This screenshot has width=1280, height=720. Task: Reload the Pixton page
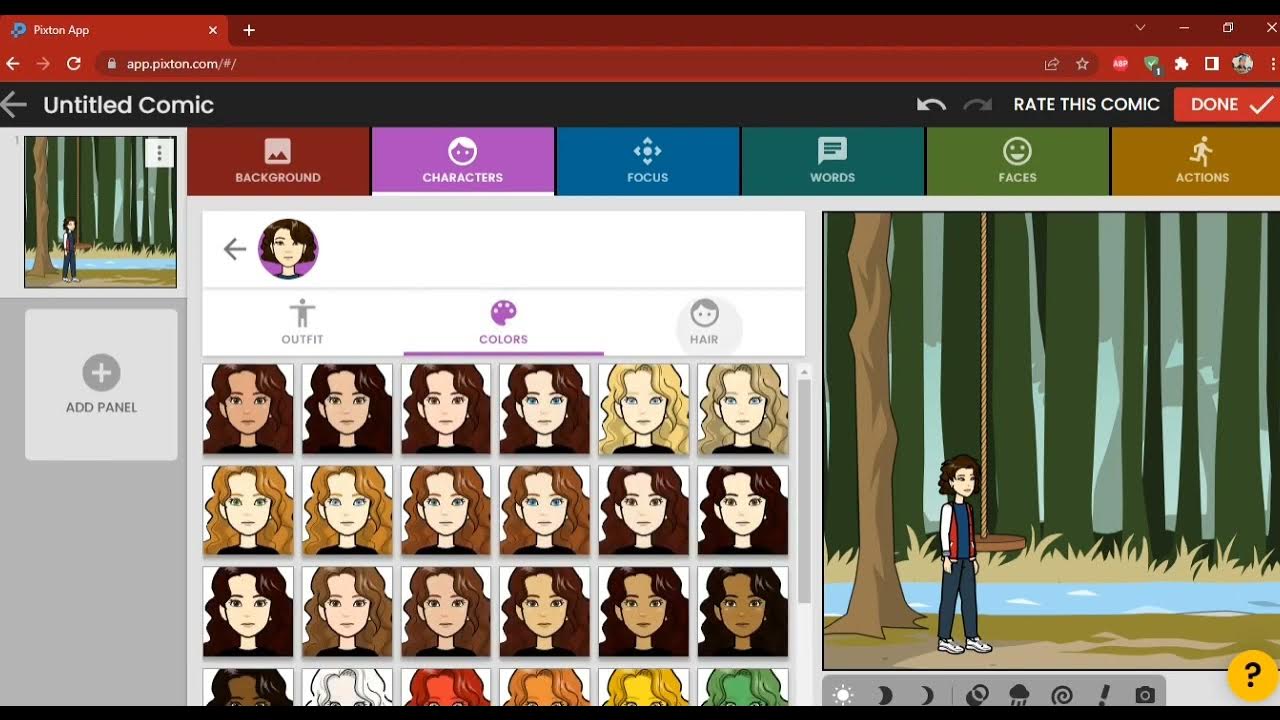73,63
